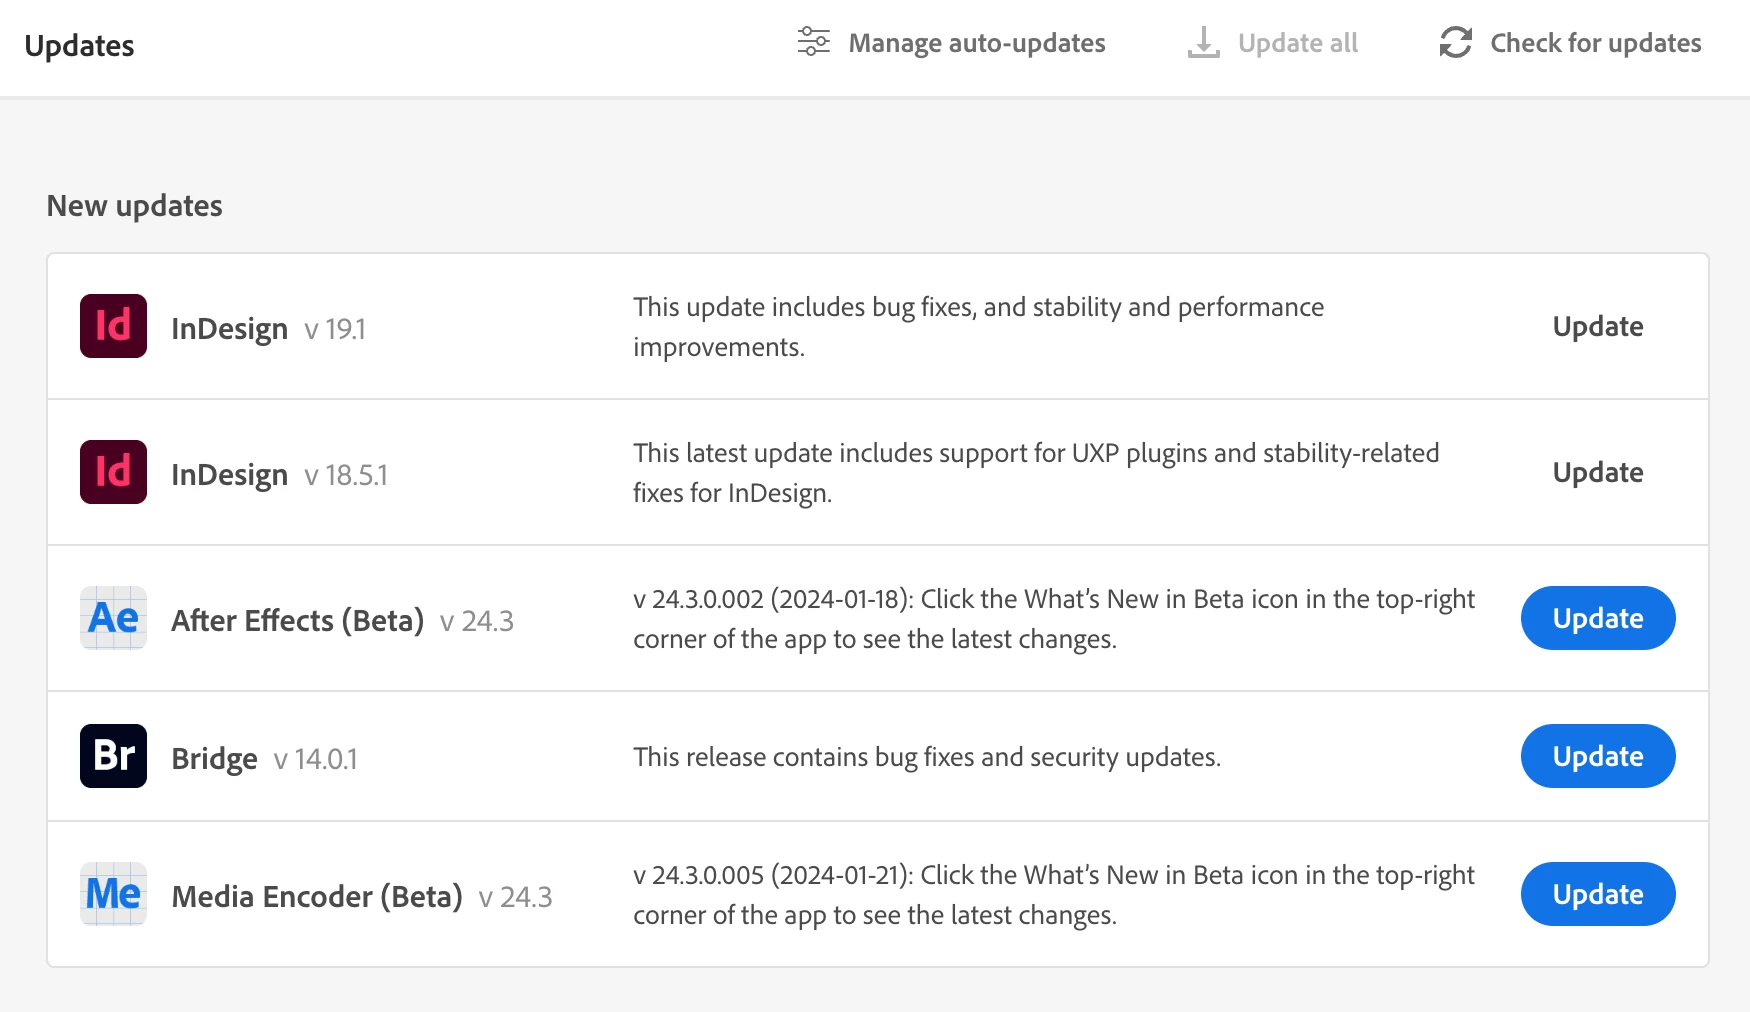Screen dimensions: 1750x1012
Task: Update After Effects (Beta)
Action: tap(1597, 618)
